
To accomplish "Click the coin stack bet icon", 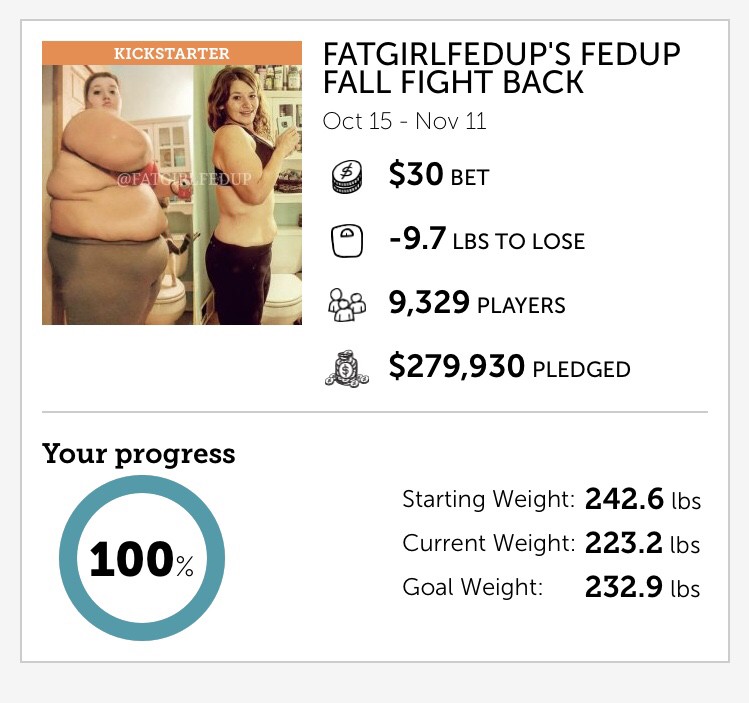I will [347, 177].
